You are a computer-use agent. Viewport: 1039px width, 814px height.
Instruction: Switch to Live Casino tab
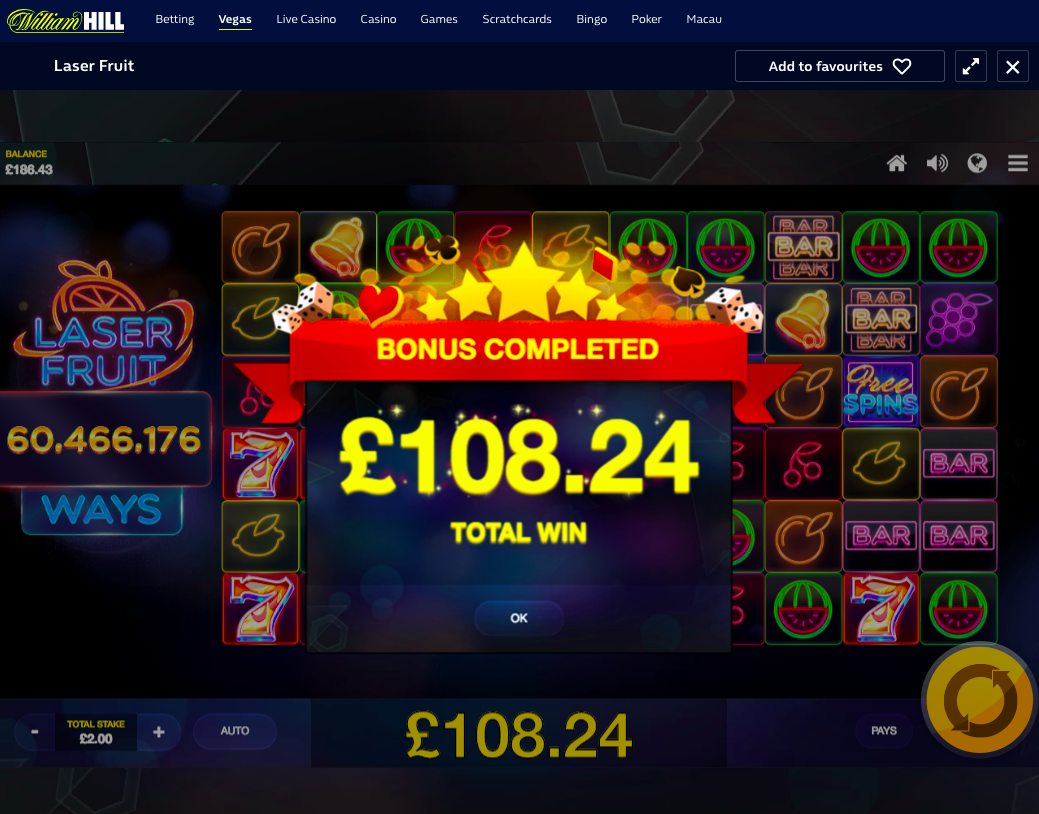click(306, 19)
